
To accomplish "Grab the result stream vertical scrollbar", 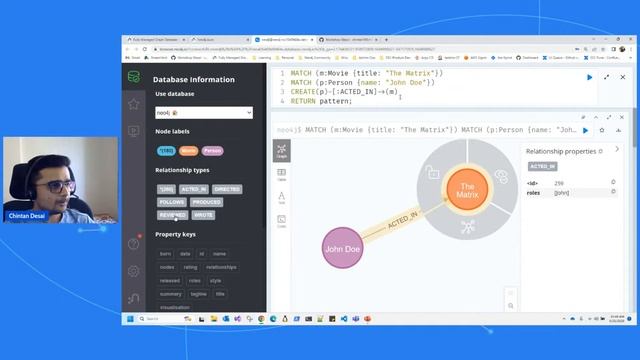I will (x=634, y=127).
